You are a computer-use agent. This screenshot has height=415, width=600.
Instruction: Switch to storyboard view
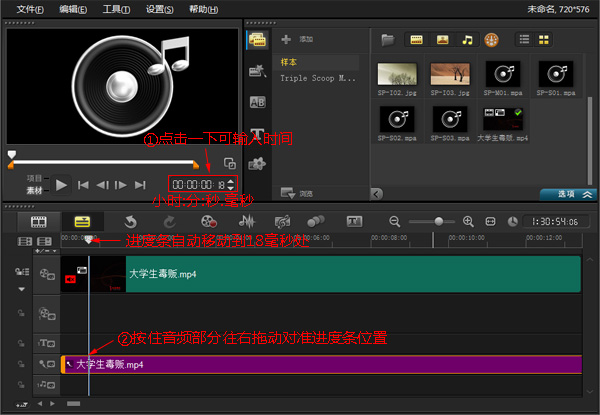click(x=39, y=221)
